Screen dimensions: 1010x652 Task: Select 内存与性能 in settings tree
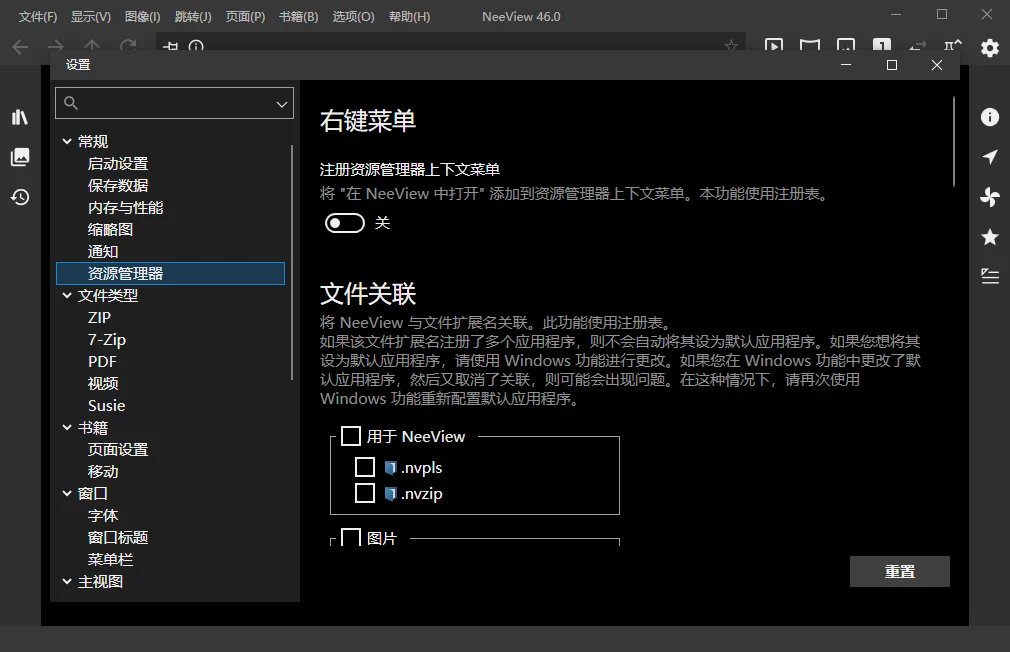click(x=126, y=207)
